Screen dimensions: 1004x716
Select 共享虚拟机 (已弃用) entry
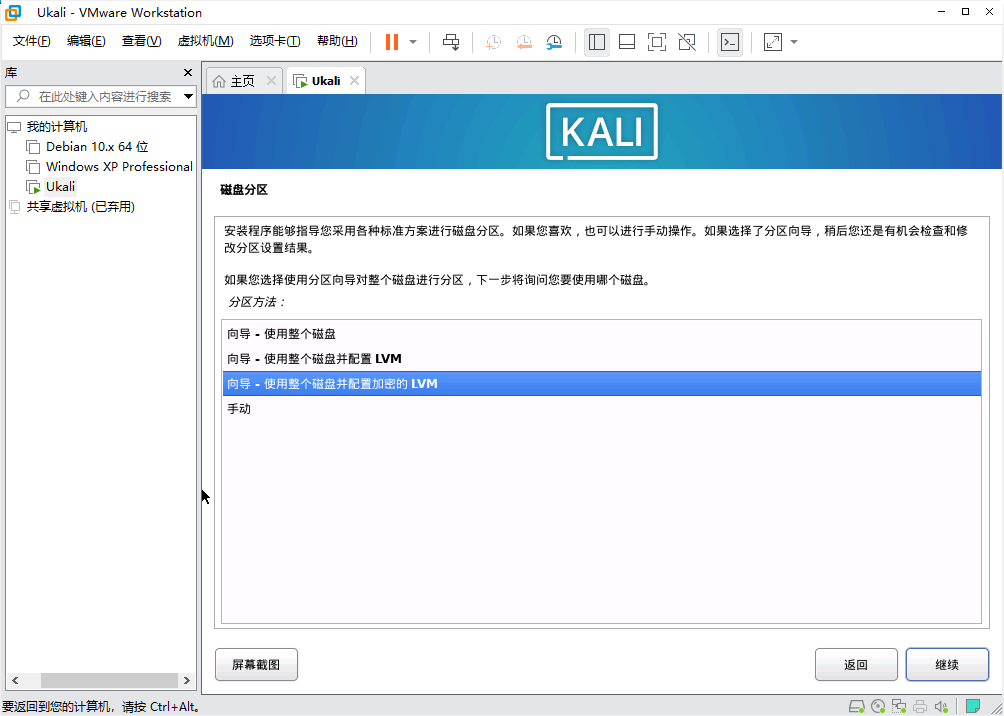(81, 206)
